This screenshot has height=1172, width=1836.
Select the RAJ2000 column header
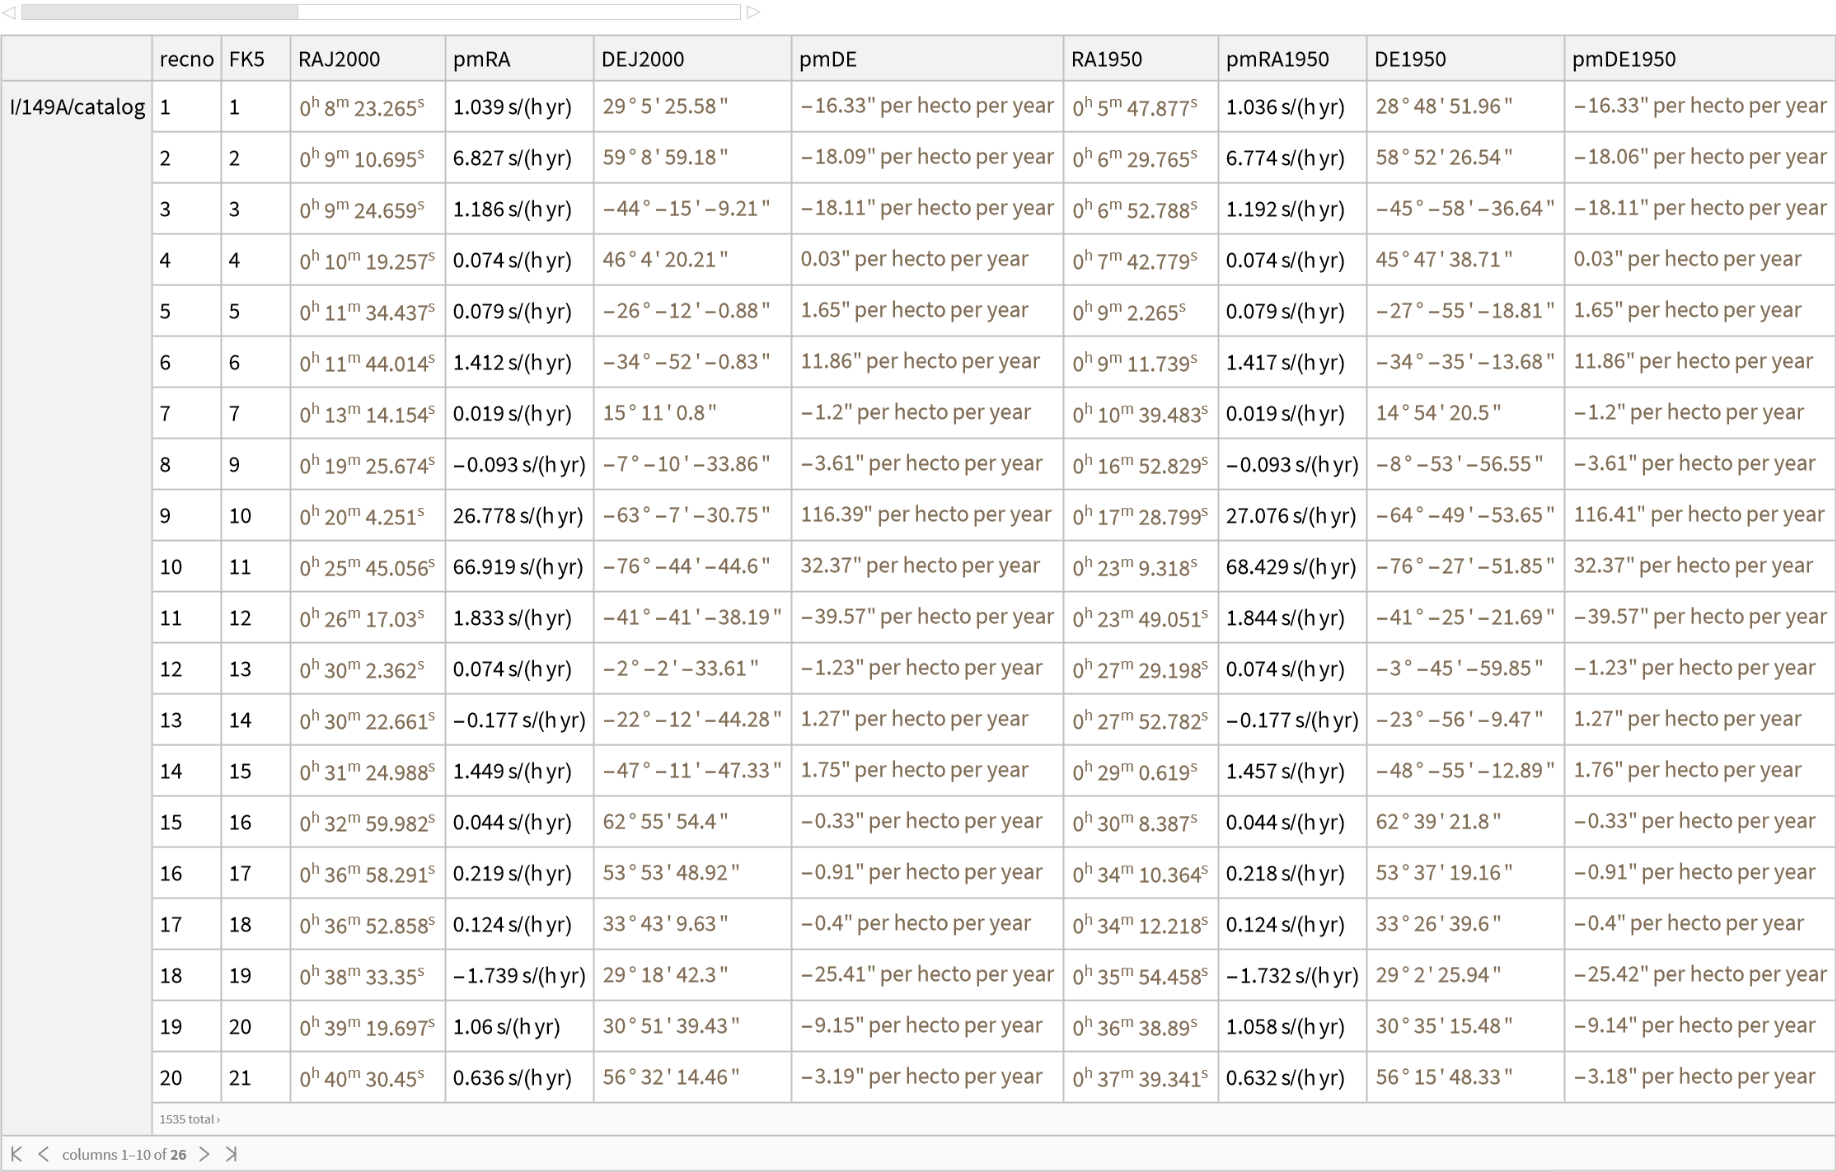339,59
